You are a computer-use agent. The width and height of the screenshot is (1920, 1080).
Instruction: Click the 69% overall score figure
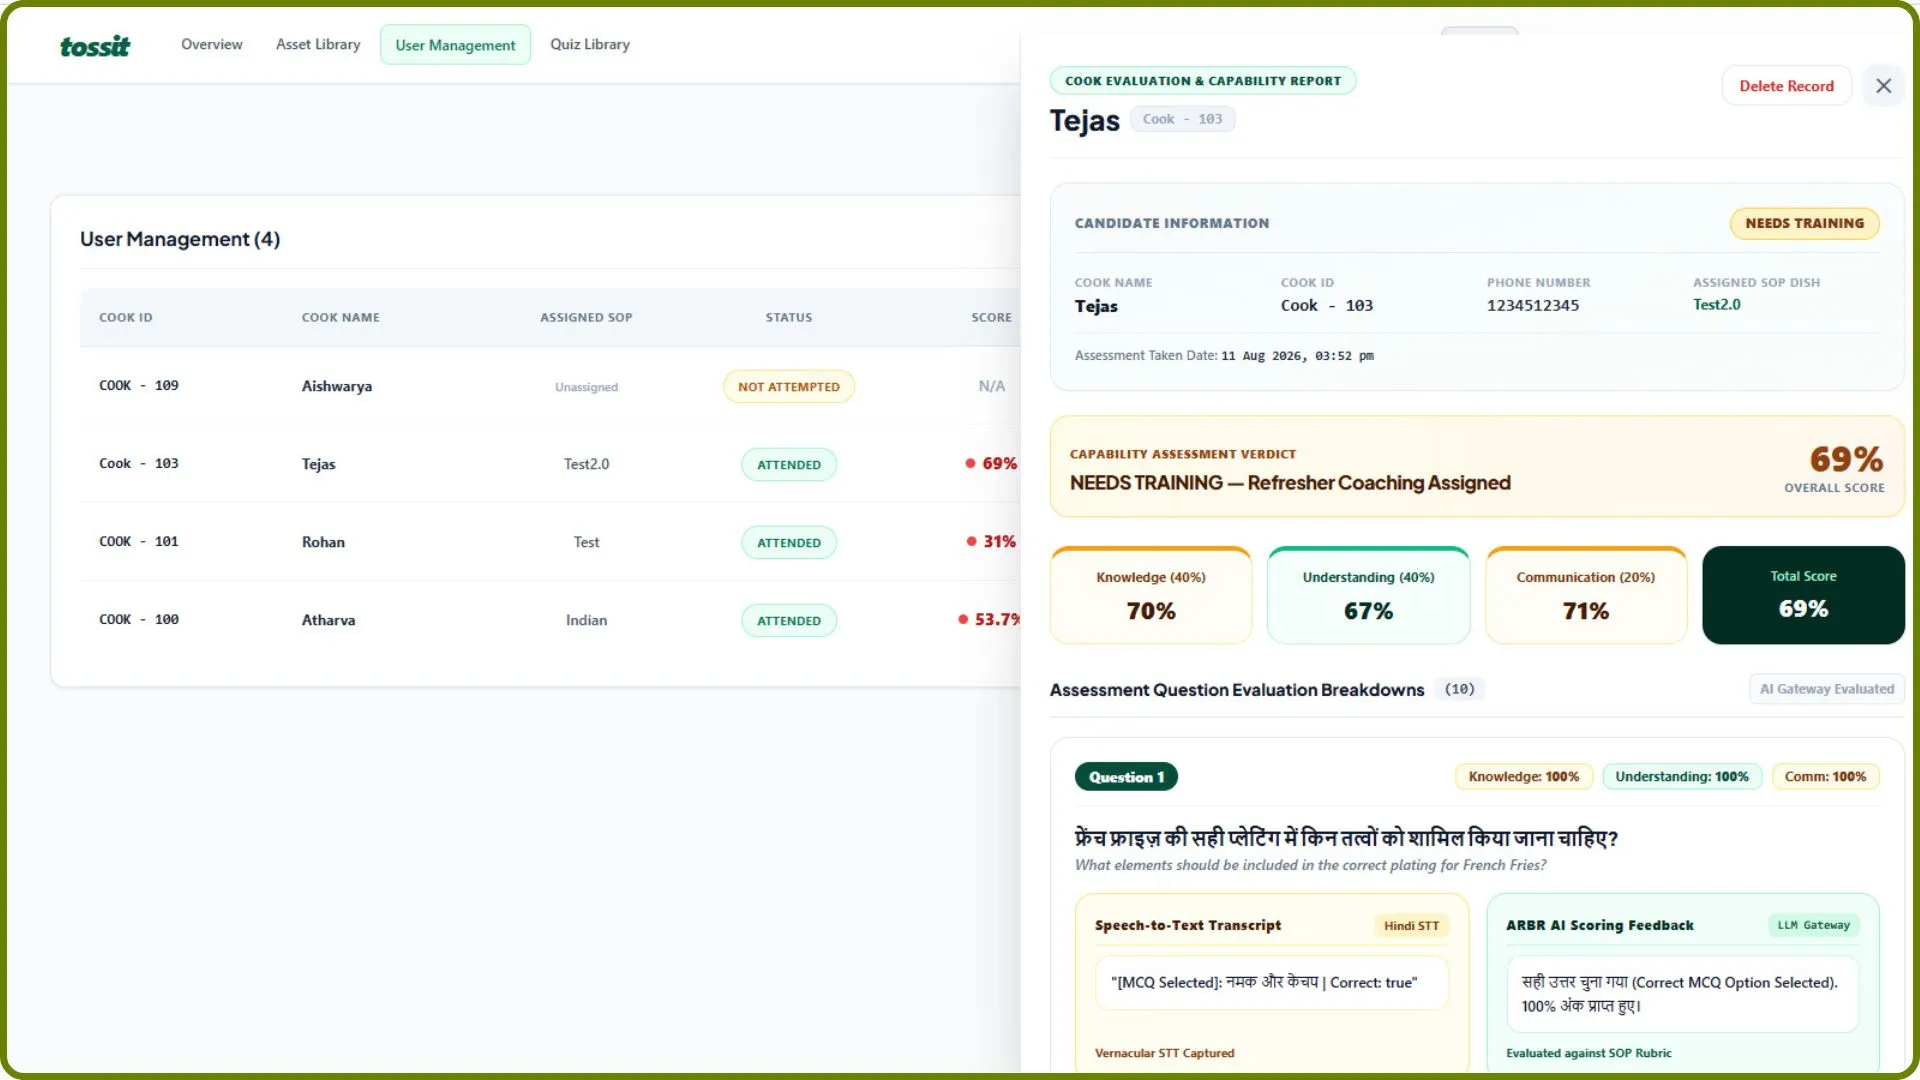1846,459
